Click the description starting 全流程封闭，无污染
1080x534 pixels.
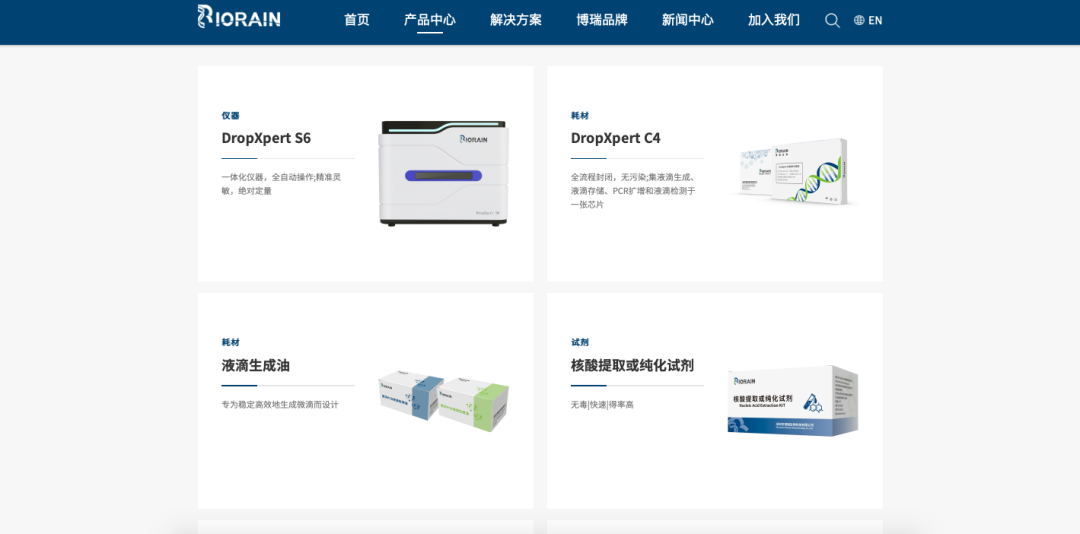point(633,191)
